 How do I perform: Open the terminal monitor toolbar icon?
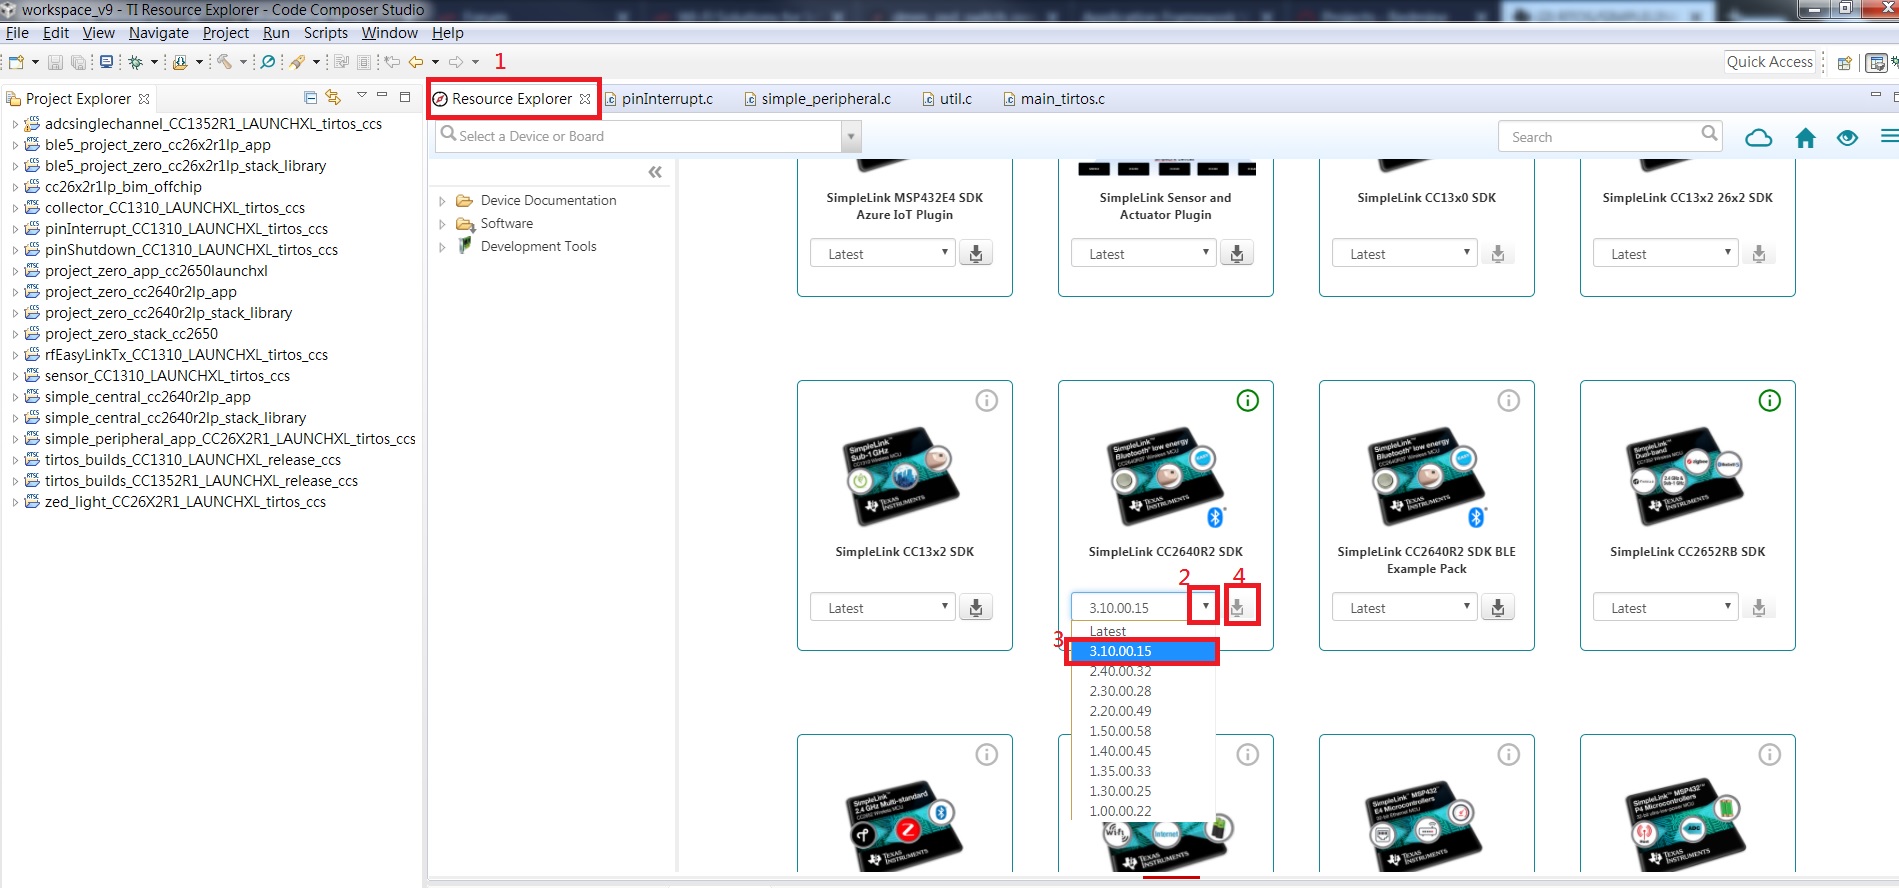[x=106, y=62]
